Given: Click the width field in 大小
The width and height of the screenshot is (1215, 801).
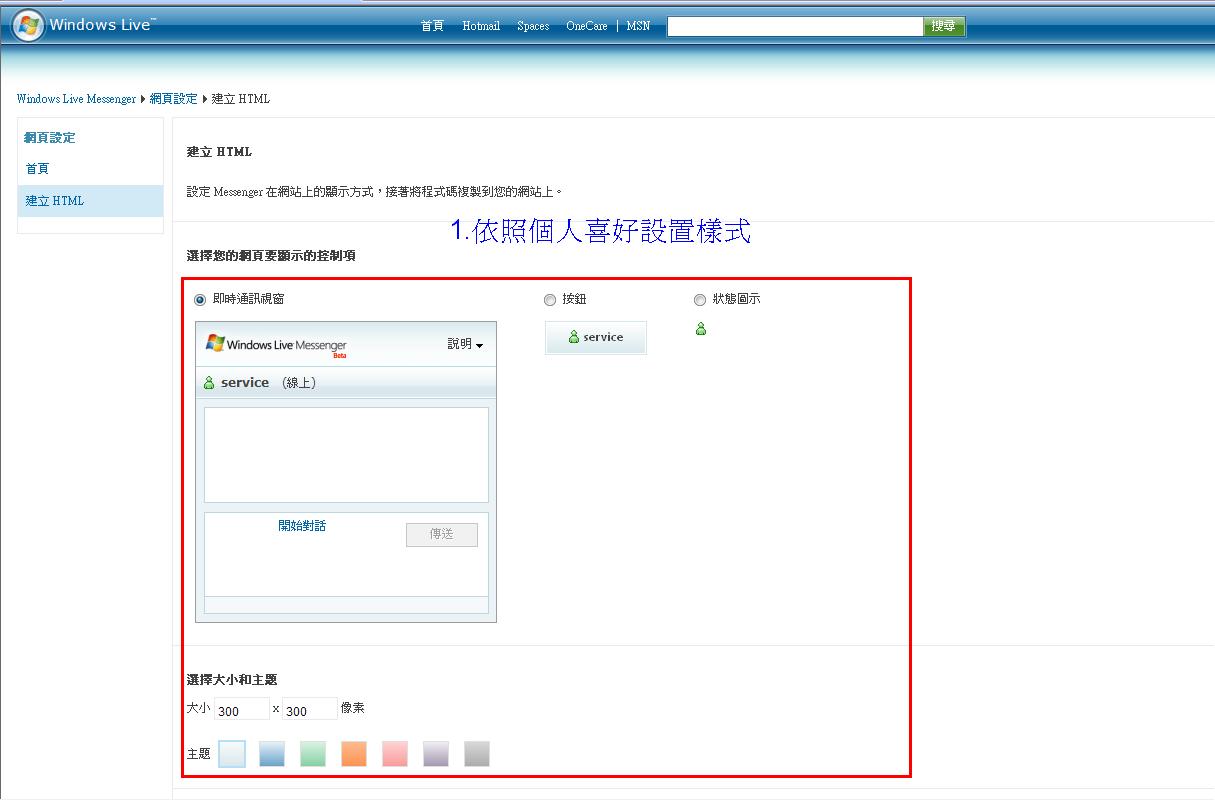Looking at the screenshot, I should [x=242, y=710].
